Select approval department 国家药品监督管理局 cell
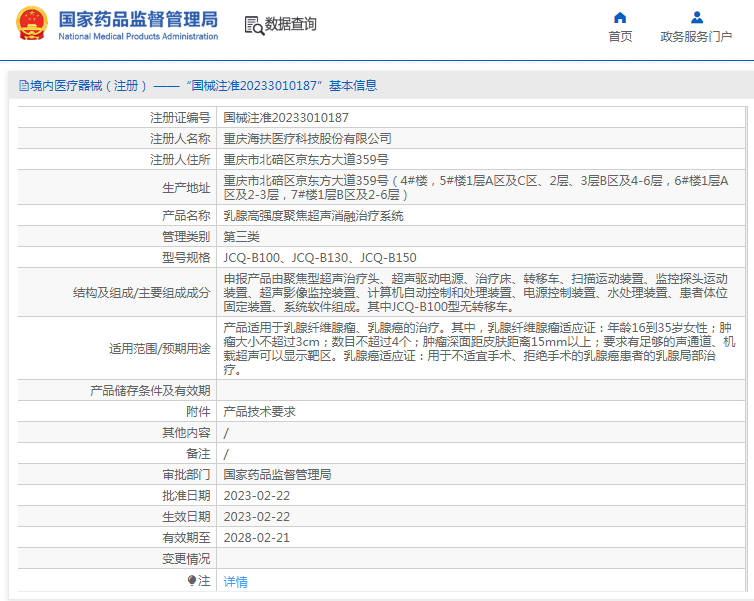Viewport: 754px width, 601px height. pos(277,475)
